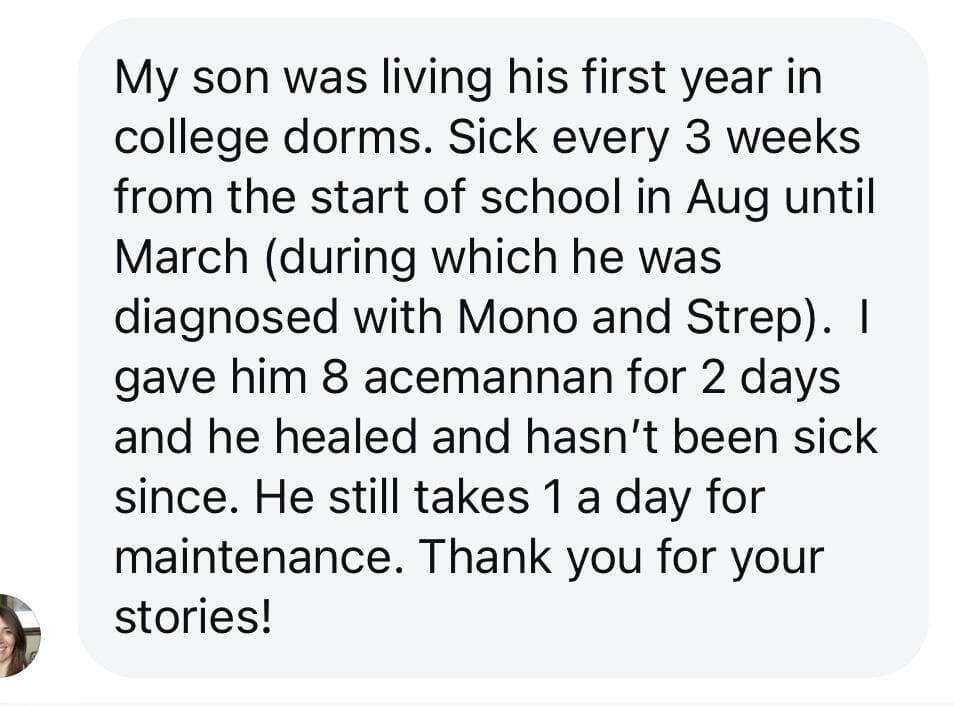The image size is (954, 706).
Task: Click the sender's profile picture avatar
Action: [x=19, y=636]
